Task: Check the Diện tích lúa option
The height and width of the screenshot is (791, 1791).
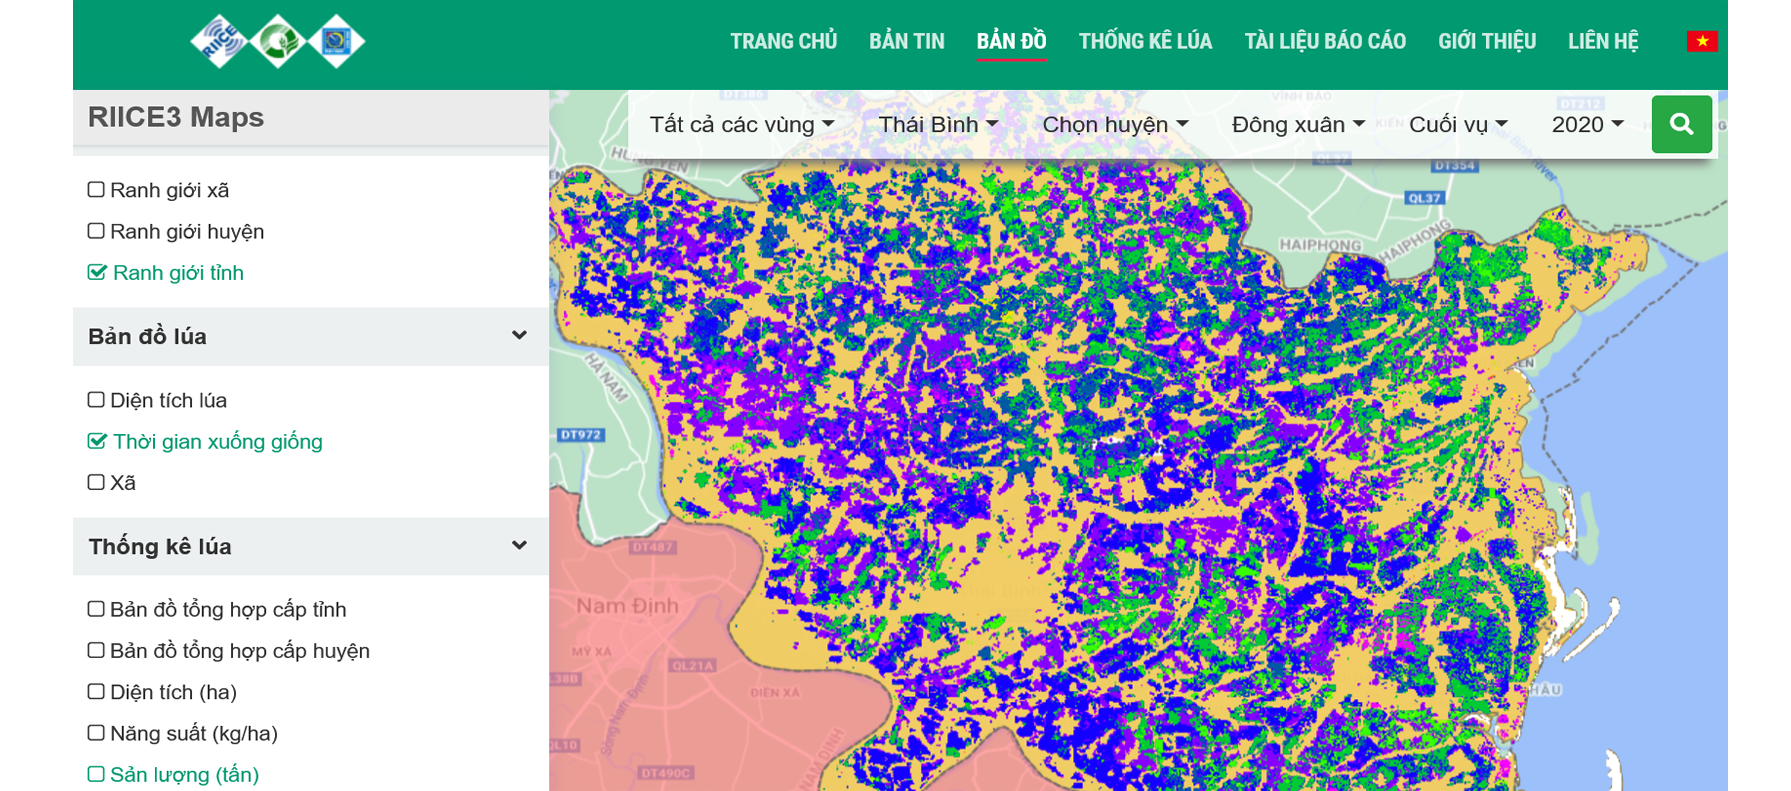Action: (x=96, y=400)
